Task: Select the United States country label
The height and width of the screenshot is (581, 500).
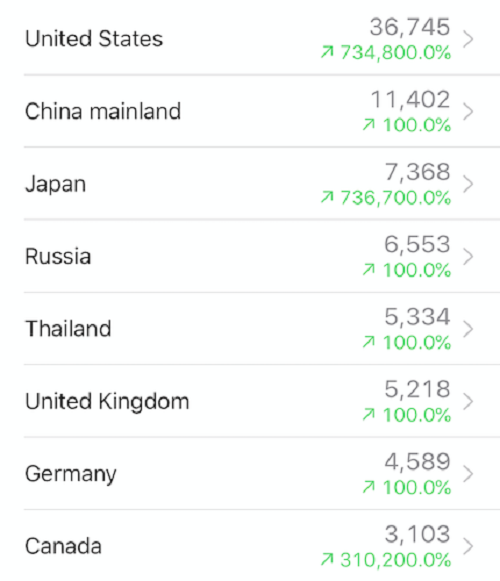Action: click(94, 39)
